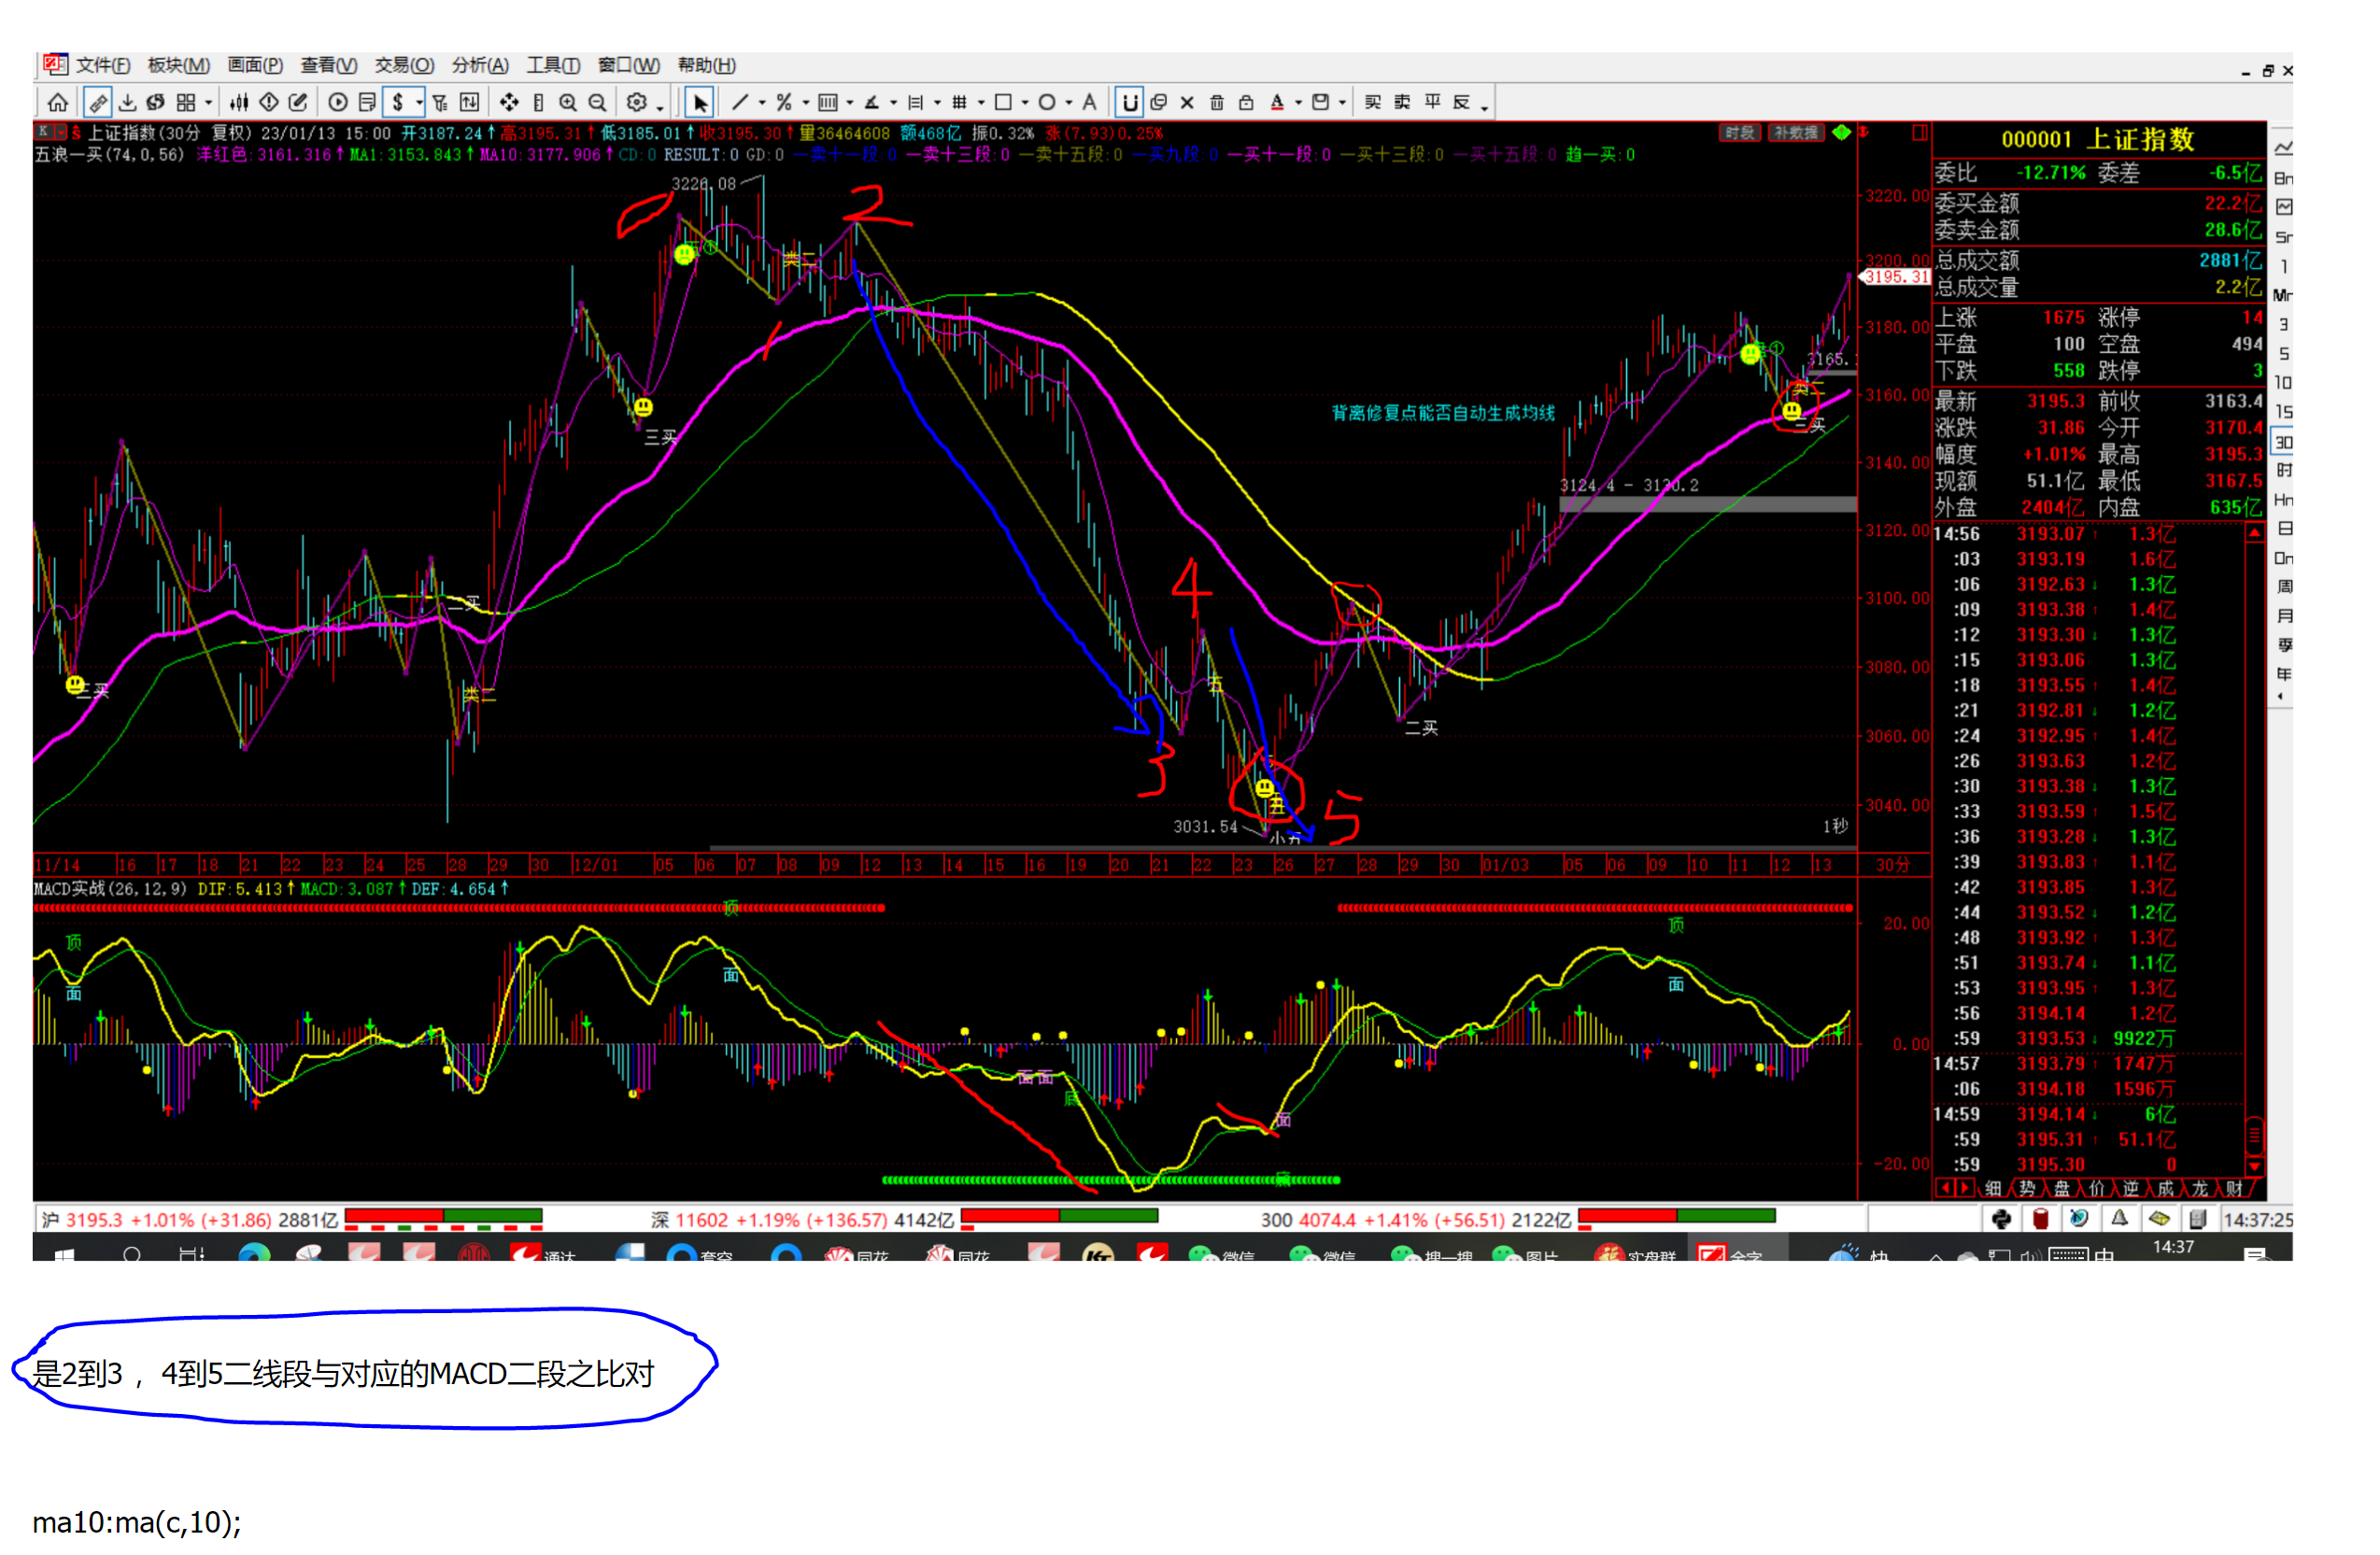Viewport: 2380px width, 1555px height.
Task: Select the 30 minute period
Action: pos(2283,442)
